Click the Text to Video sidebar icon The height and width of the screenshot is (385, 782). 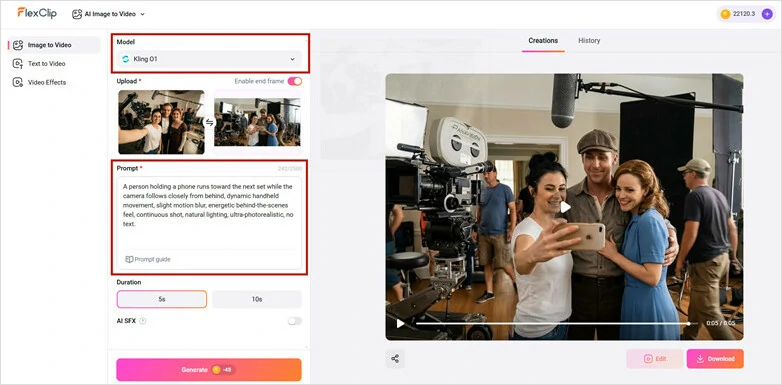click(x=18, y=63)
